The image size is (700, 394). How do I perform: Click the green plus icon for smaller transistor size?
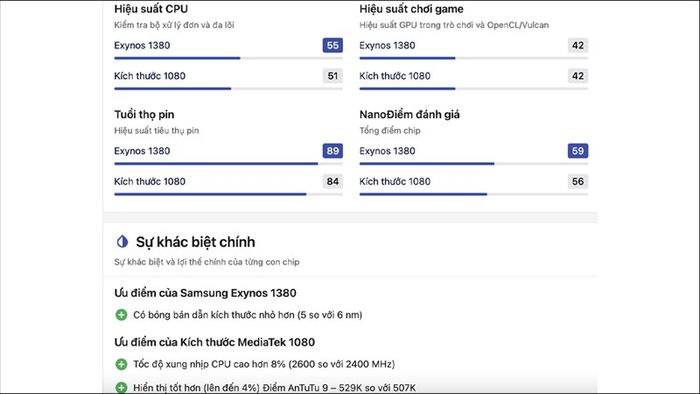(x=121, y=315)
